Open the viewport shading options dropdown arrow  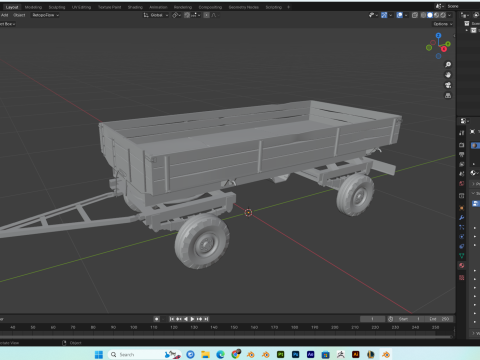point(450,15)
